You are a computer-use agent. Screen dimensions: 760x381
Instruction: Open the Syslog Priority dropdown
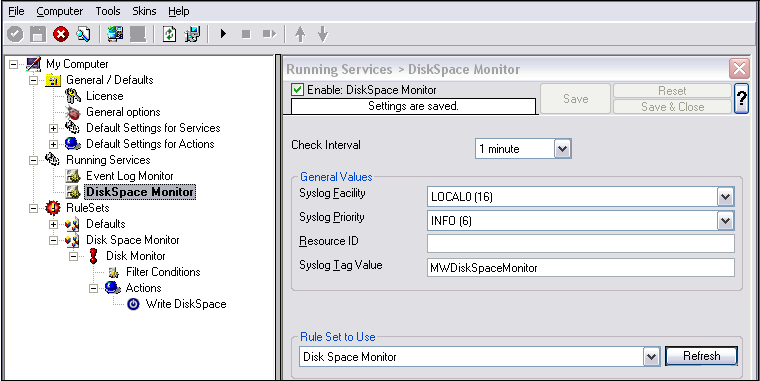point(725,221)
